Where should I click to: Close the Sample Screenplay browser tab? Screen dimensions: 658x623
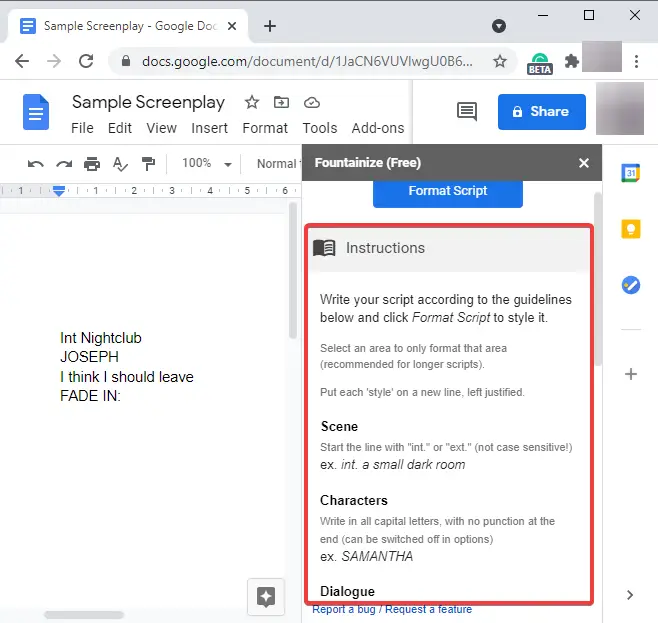[x=232, y=26]
